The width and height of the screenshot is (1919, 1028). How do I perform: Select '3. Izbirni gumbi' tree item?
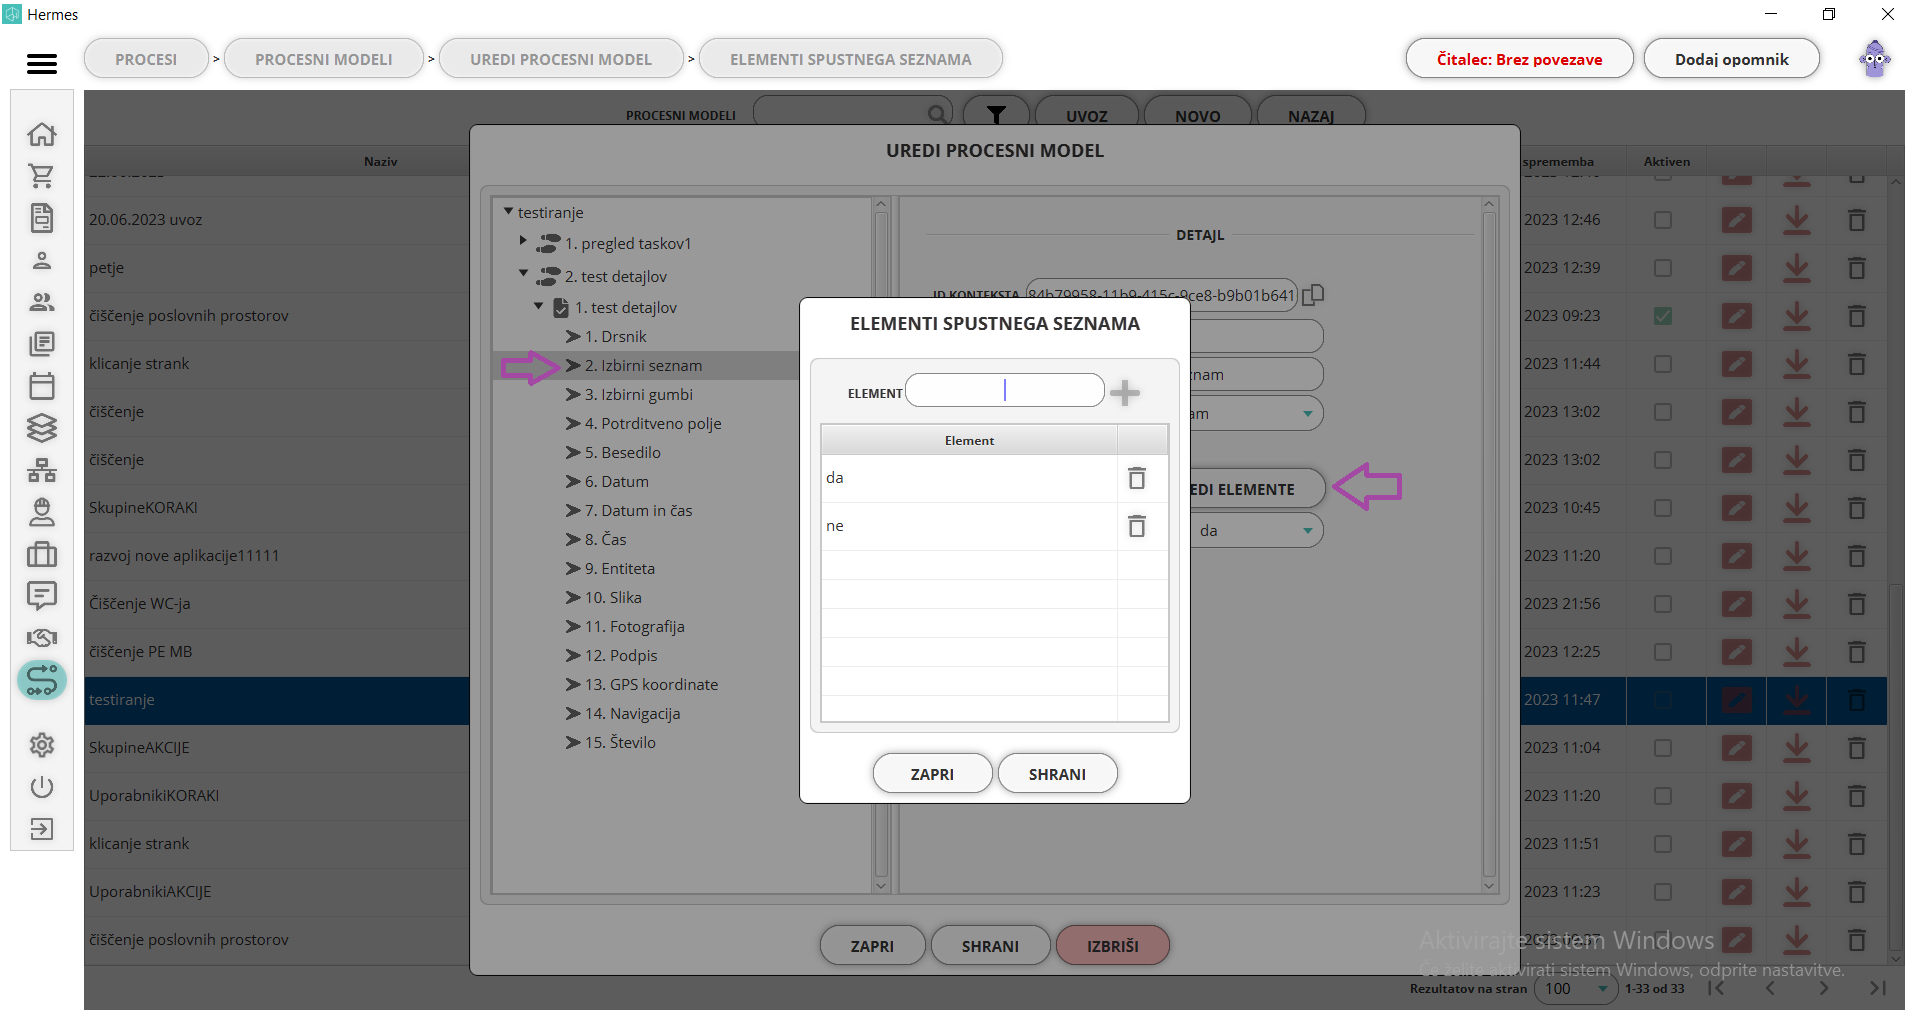[638, 395]
